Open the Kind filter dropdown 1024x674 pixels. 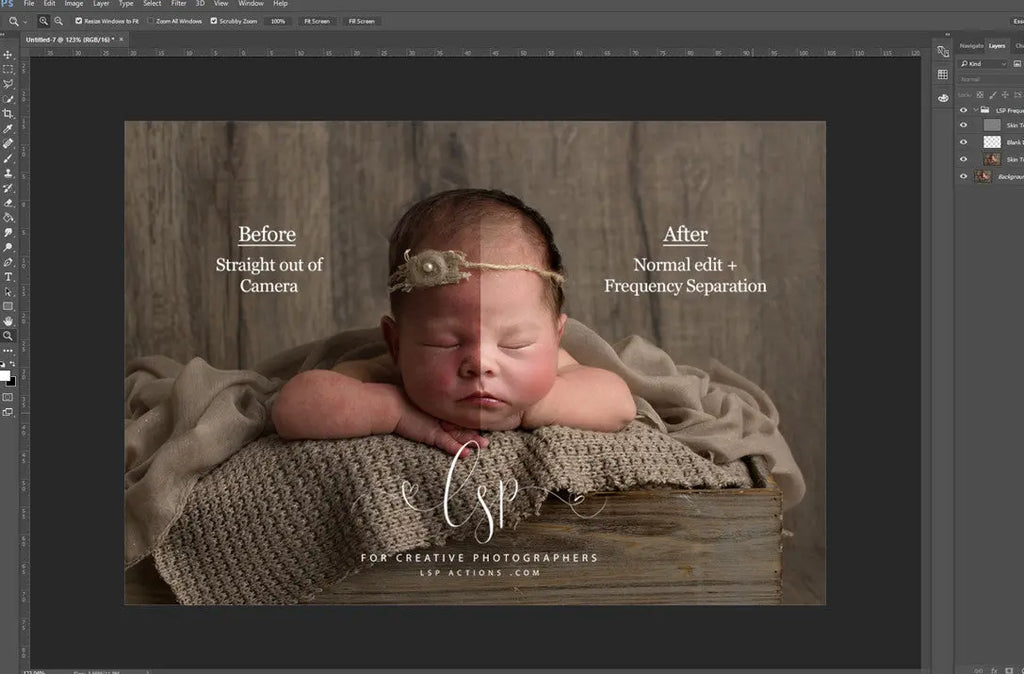983,63
